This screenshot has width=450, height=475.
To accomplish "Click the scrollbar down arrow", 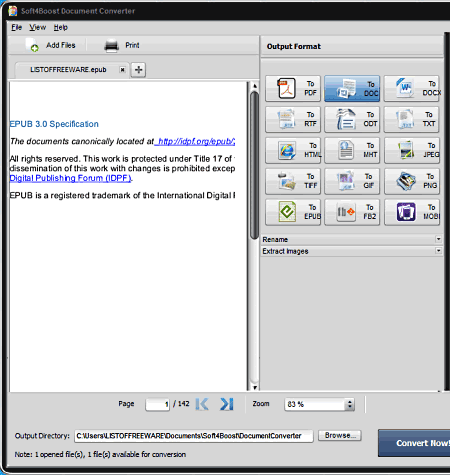I will pyautogui.click(x=255, y=387).
